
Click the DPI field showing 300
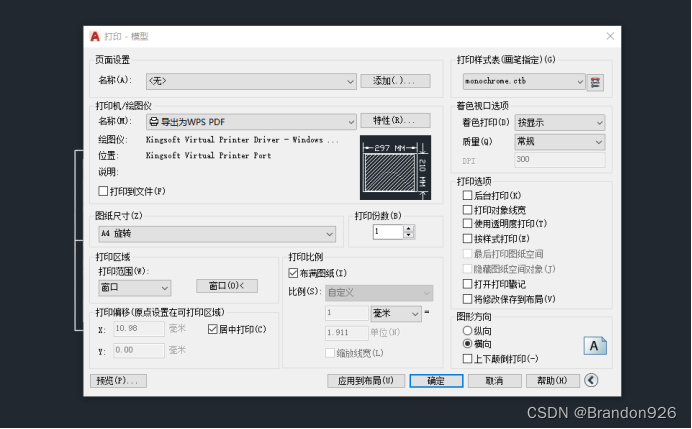[560, 160]
